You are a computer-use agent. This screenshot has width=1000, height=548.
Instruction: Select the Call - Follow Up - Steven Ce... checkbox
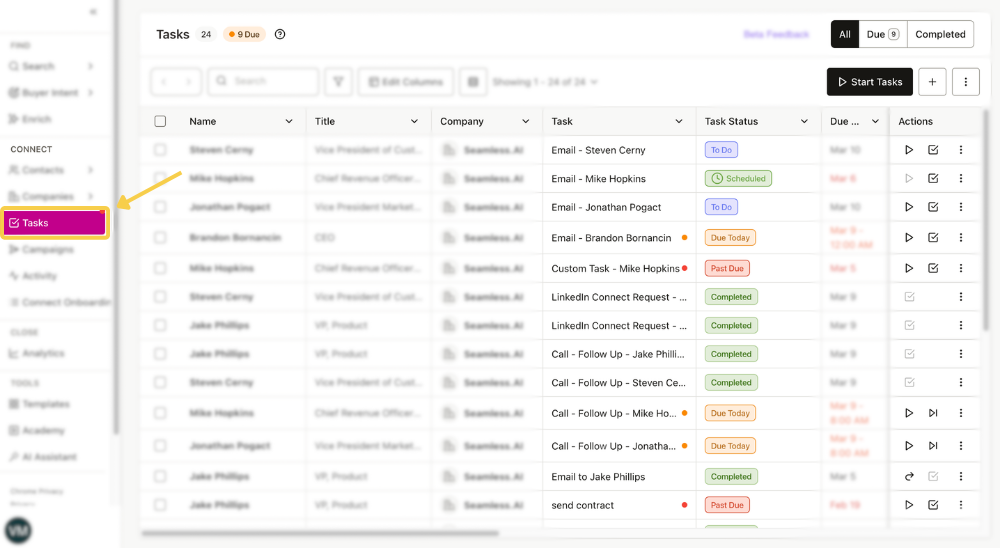pyautogui.click(x=160, y=382)
